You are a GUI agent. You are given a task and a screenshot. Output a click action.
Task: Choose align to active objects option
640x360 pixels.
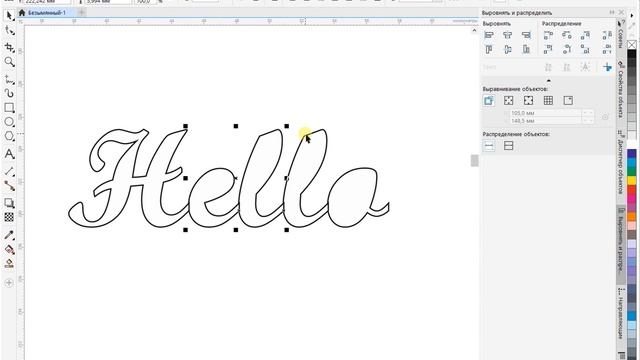[x=489, y=100]
